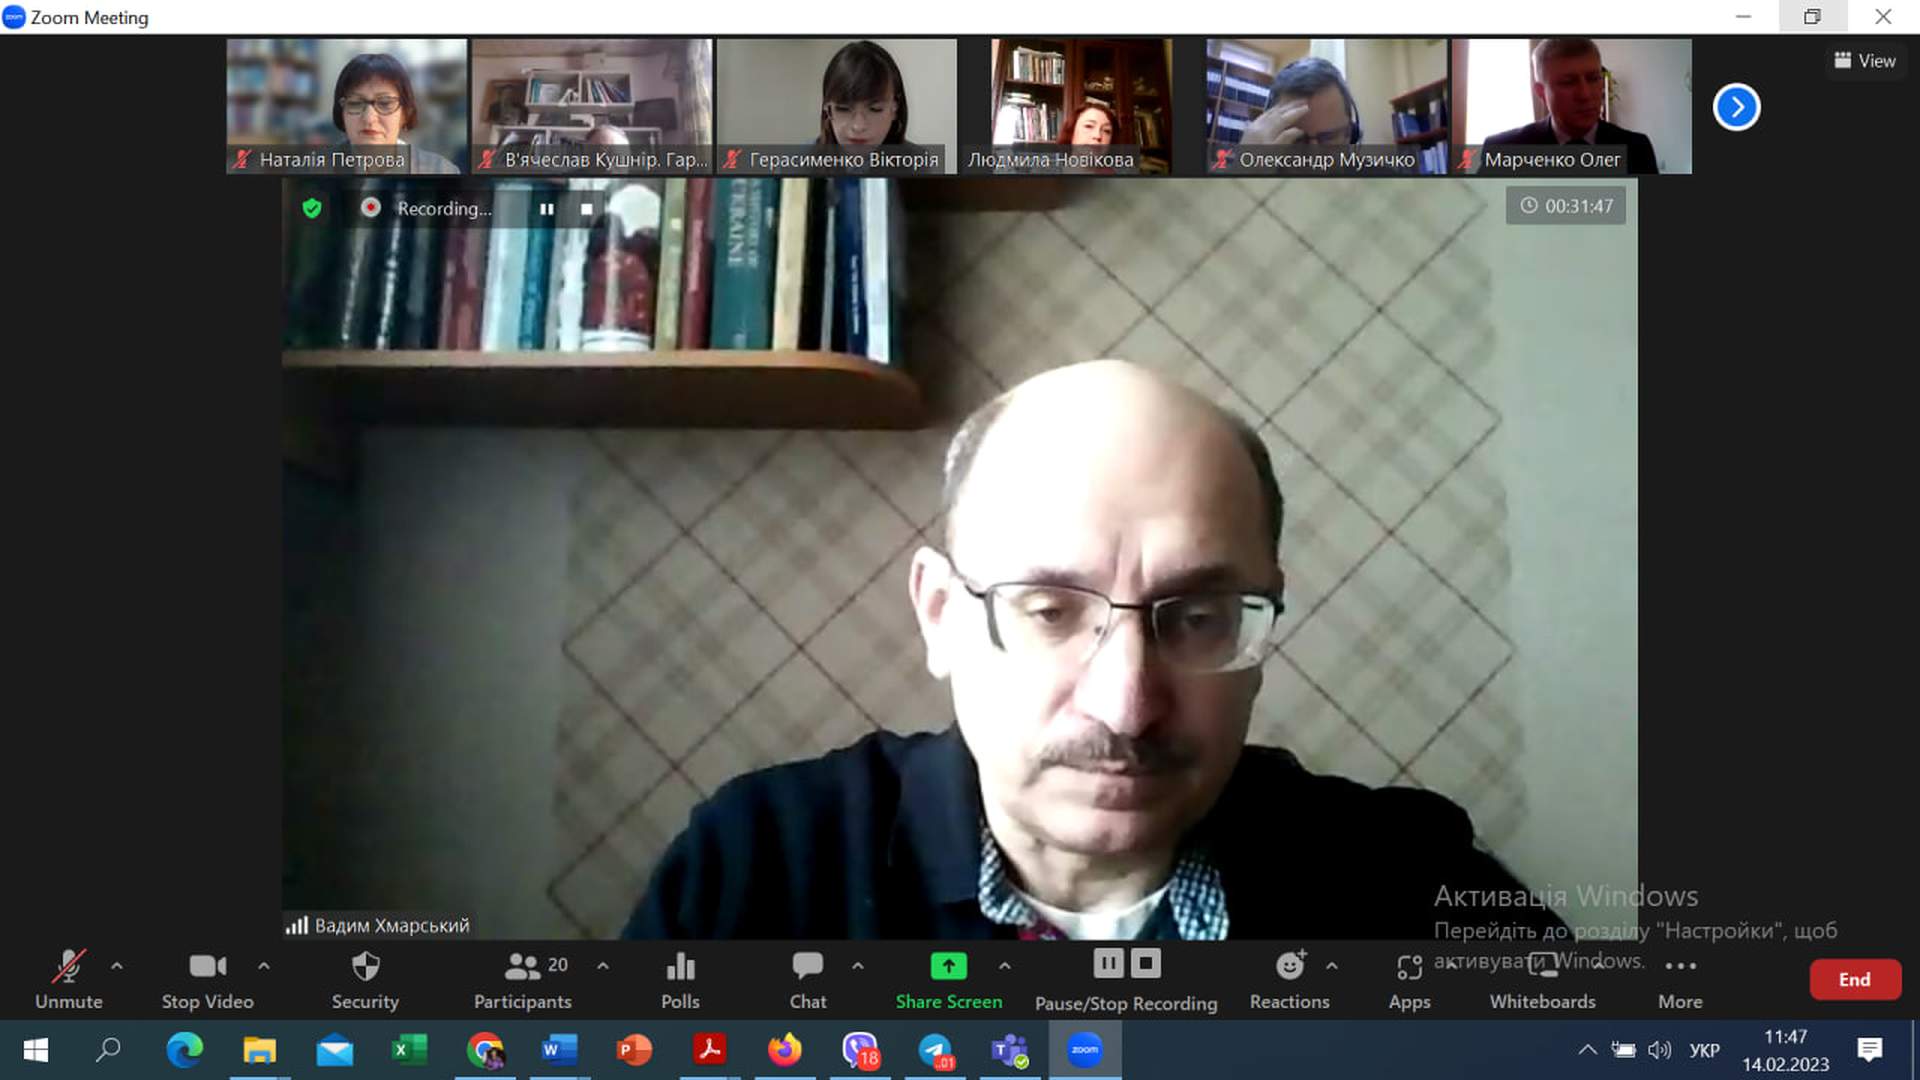Expand chat options arrow beside Chat
Image resolution: width=1920 pixels, height=1080 pixels.
858,966
